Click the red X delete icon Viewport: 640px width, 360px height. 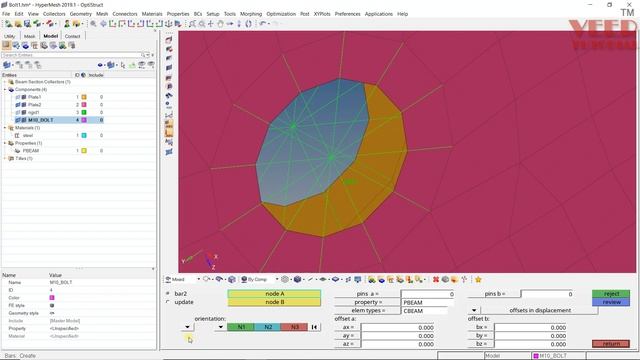coord(436,279)
